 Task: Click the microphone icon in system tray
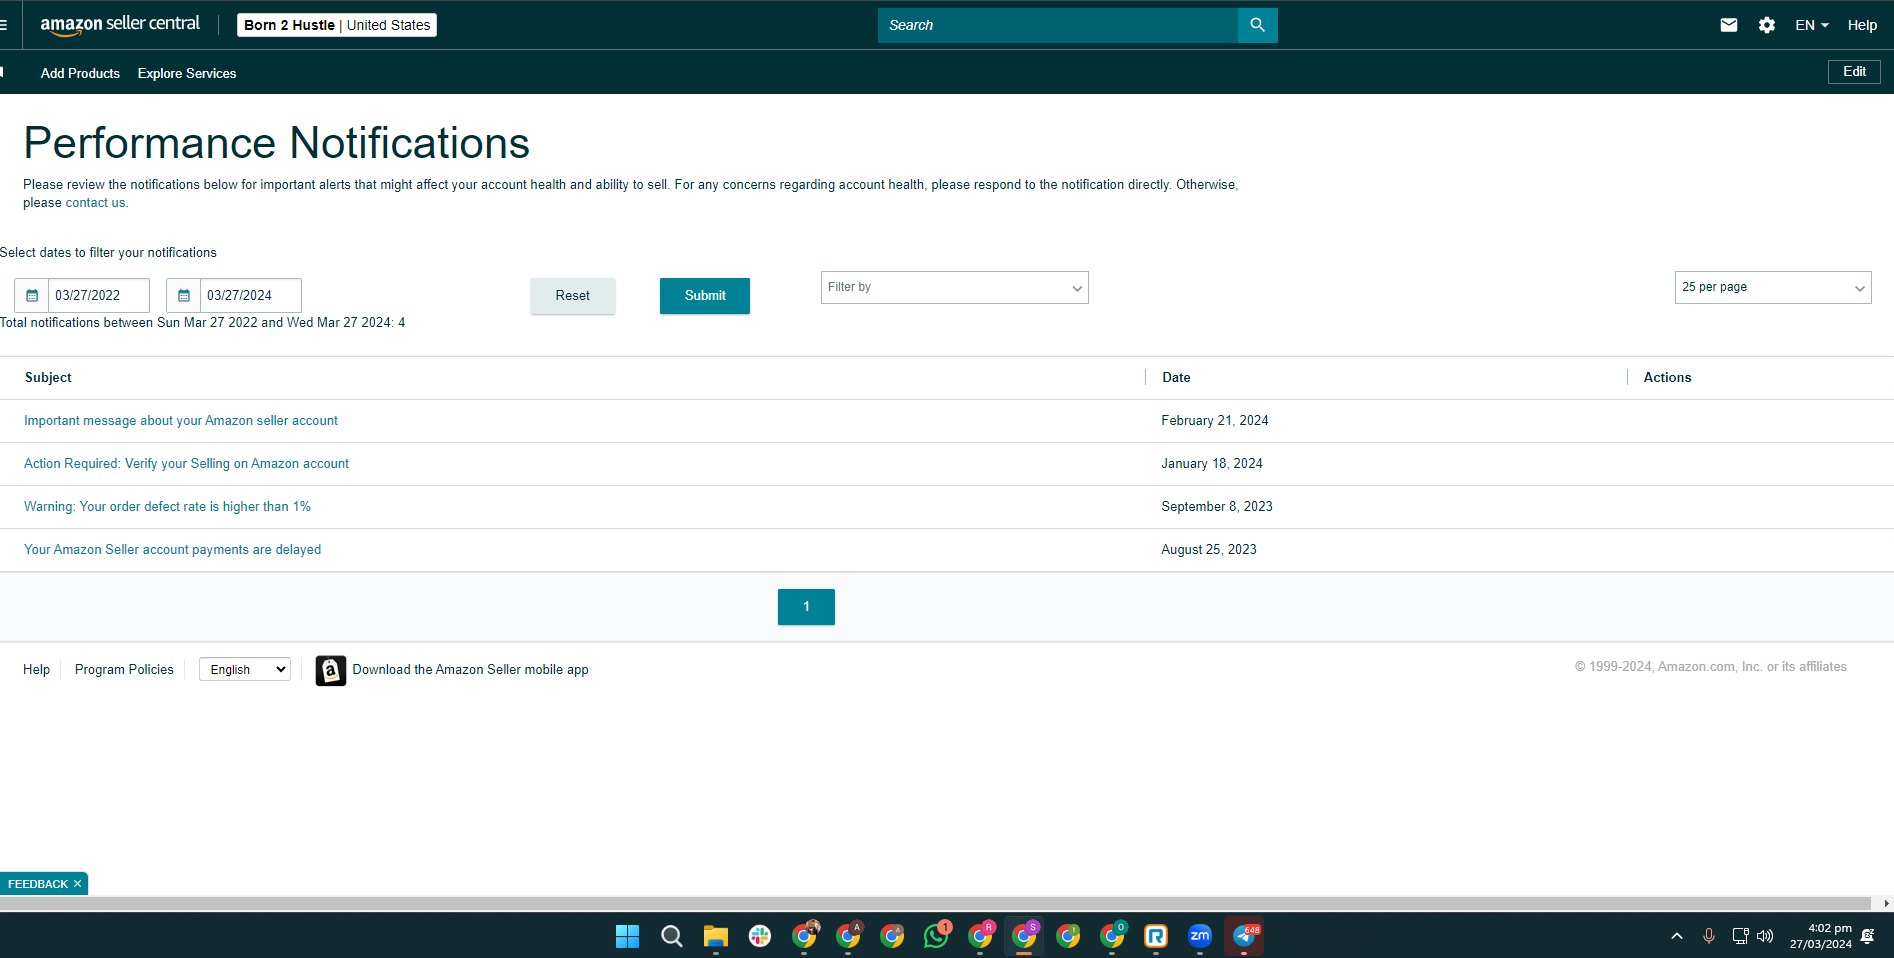pos(1709,936)
